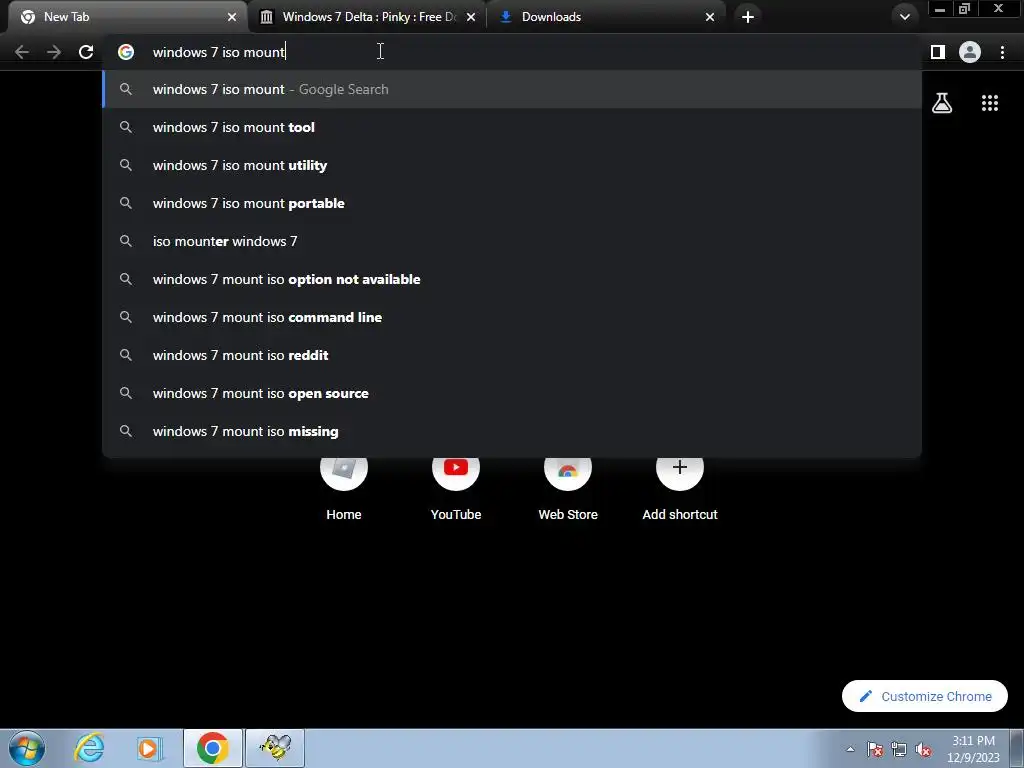Viewport: 1024px width, 768px height.
Task: Select suggestion 'windows 7 iso mount portable'
Action: (512, 203)
